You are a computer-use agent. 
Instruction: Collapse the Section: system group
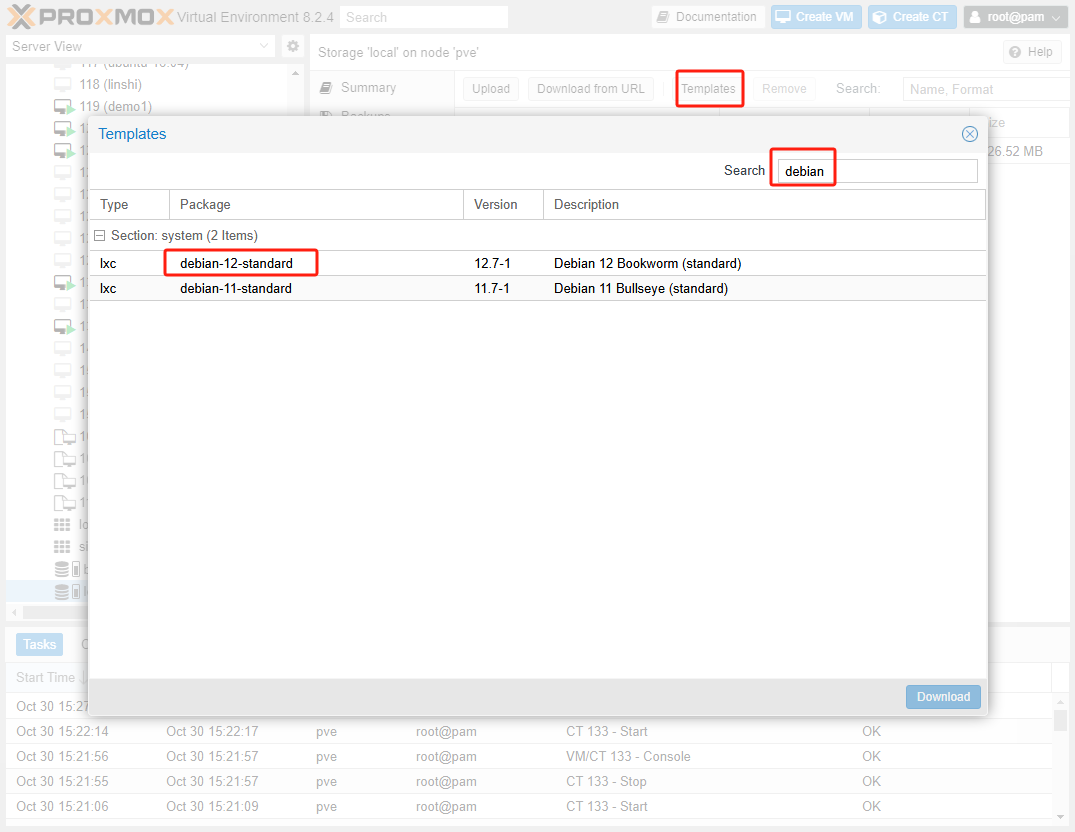pyautogui.click(x=99, y=235)
